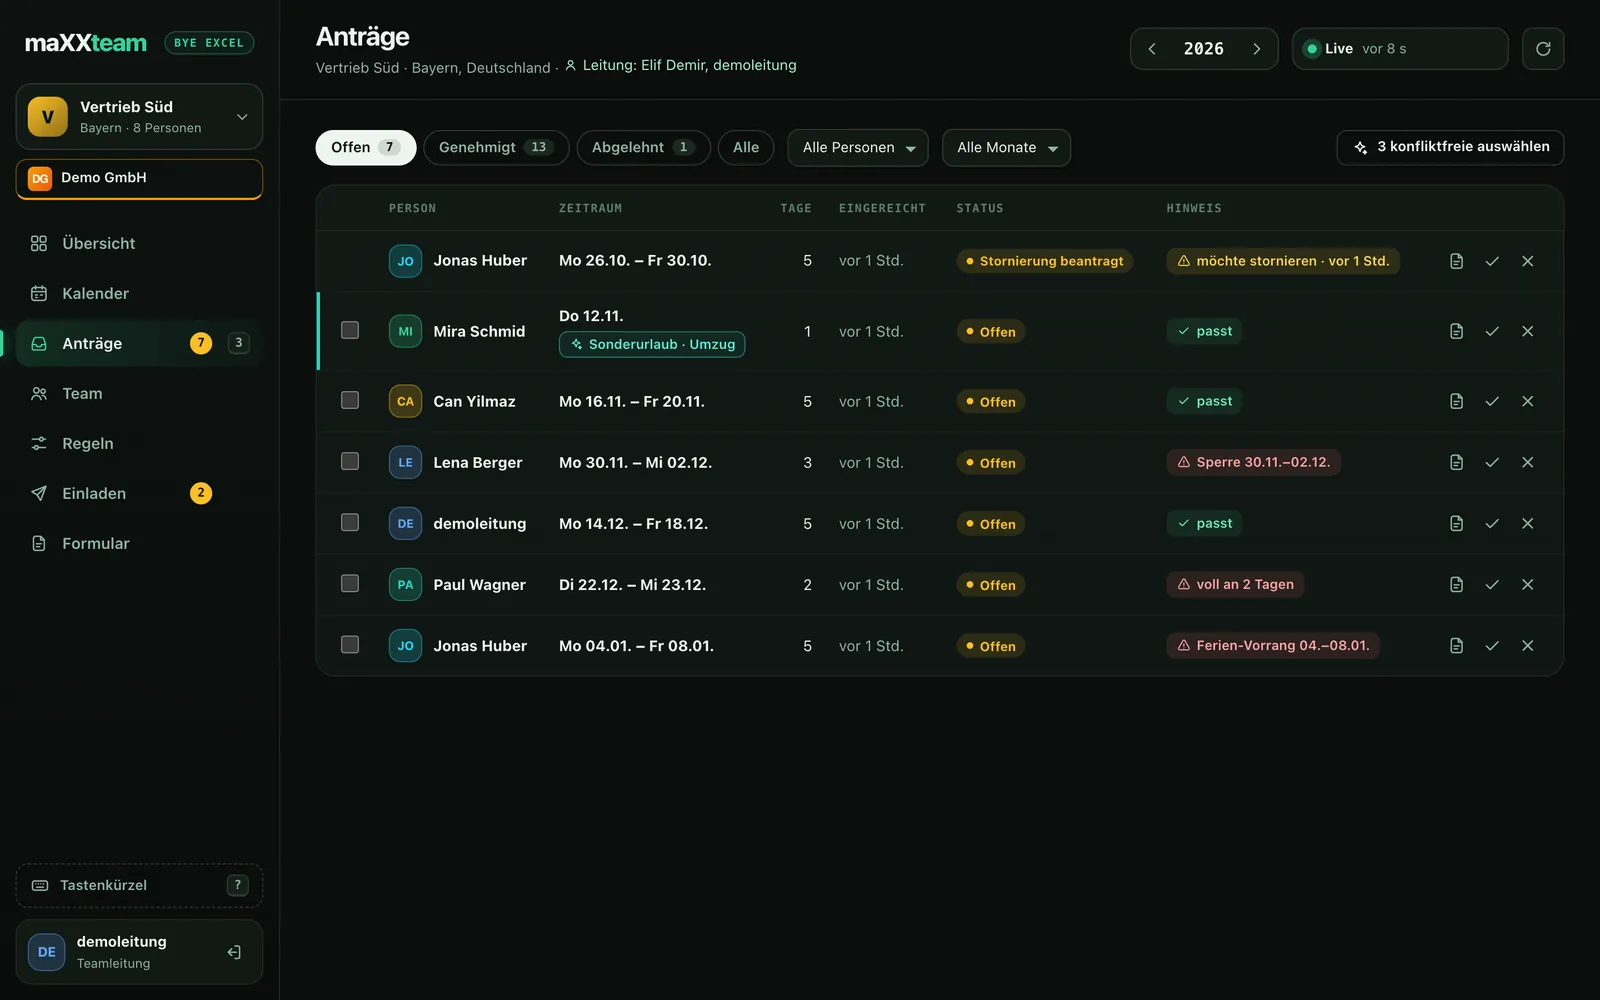The width and height of the screenshot is (1600, 1000).
Task: Reject demoleitung's request with X icon
Action: pyautogui.click(x=1528, y=523)
